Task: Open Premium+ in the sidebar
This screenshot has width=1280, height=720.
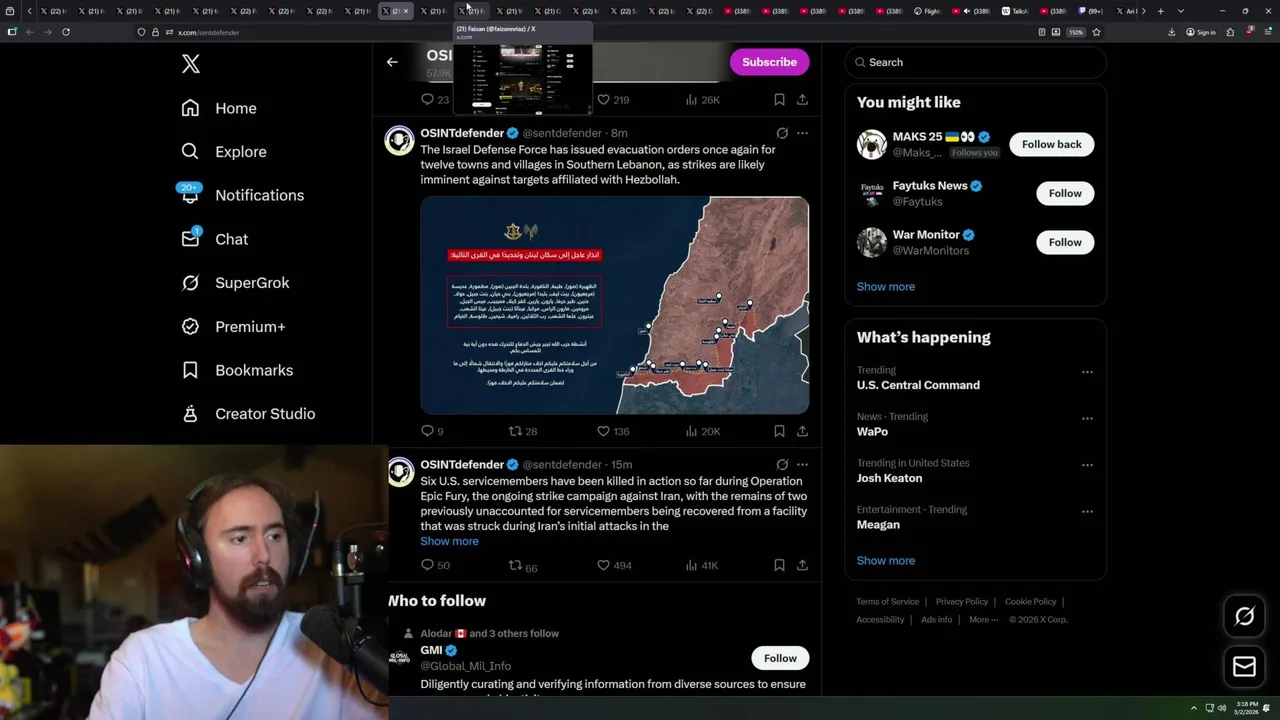Action: [x=233, y=327]
